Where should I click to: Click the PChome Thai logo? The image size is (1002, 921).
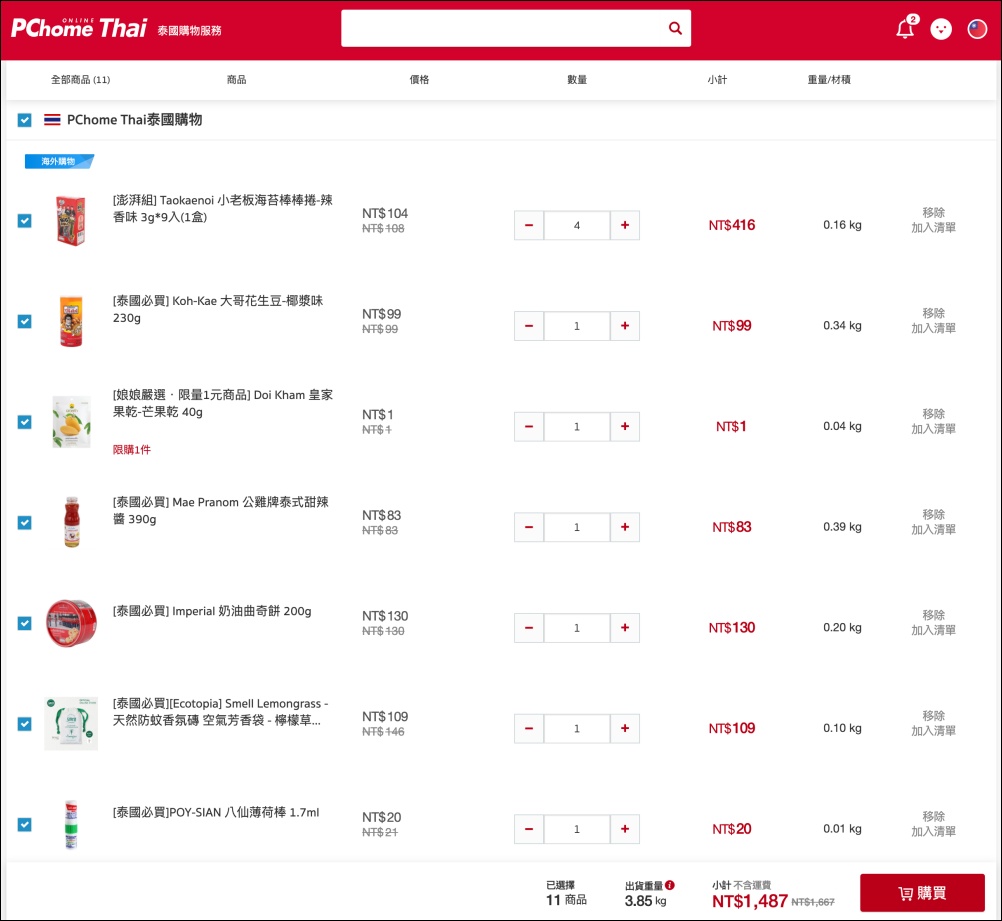80,29
